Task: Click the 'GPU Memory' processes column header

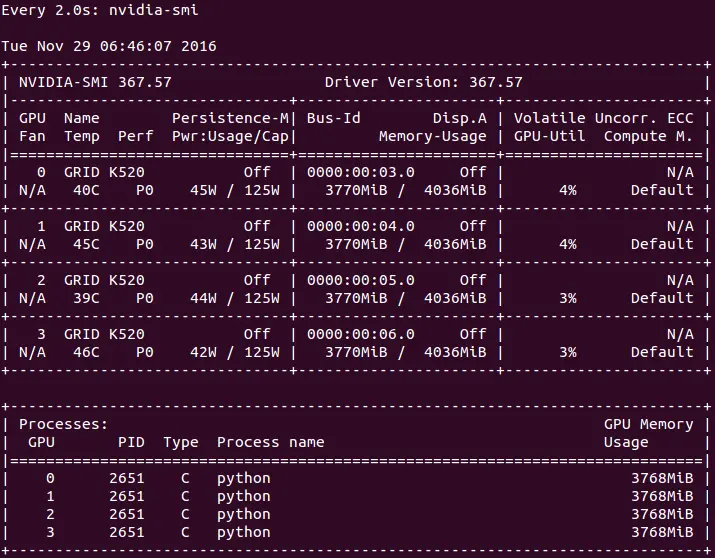Action: [648, 424]
